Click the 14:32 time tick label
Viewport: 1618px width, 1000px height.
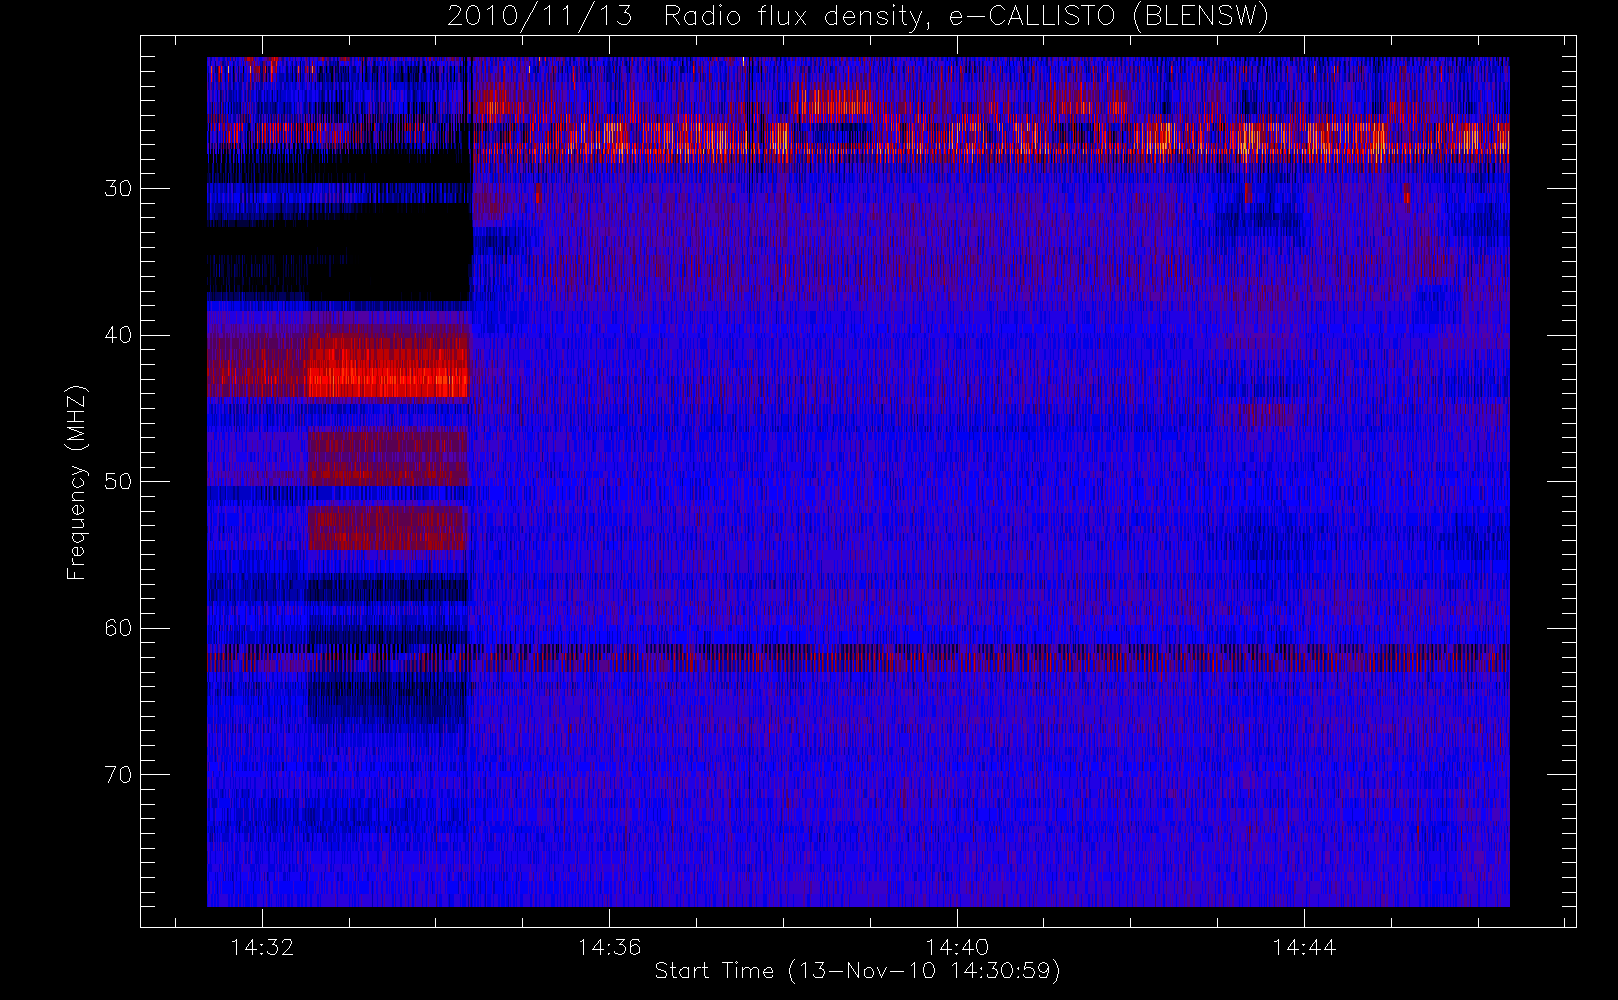(x=262, y=947)
